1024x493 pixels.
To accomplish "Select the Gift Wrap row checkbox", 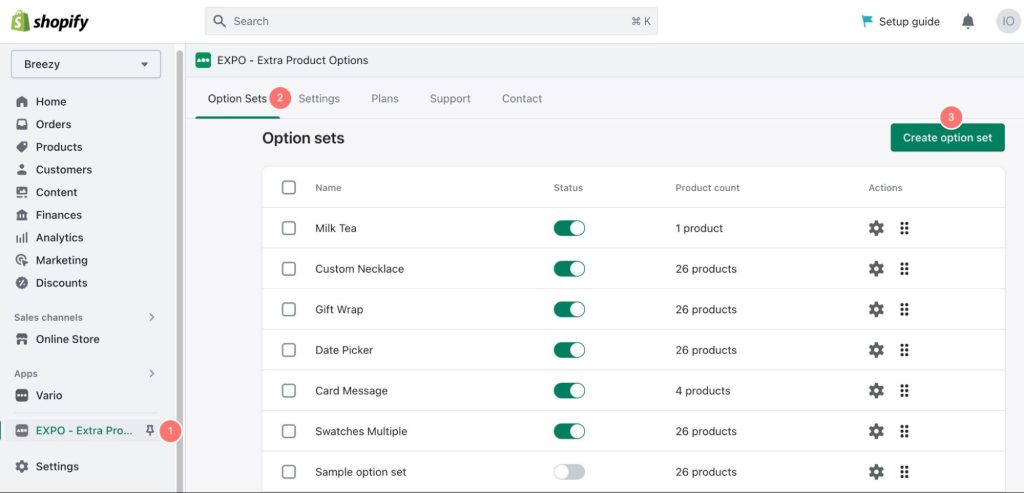I will [289, 310].
